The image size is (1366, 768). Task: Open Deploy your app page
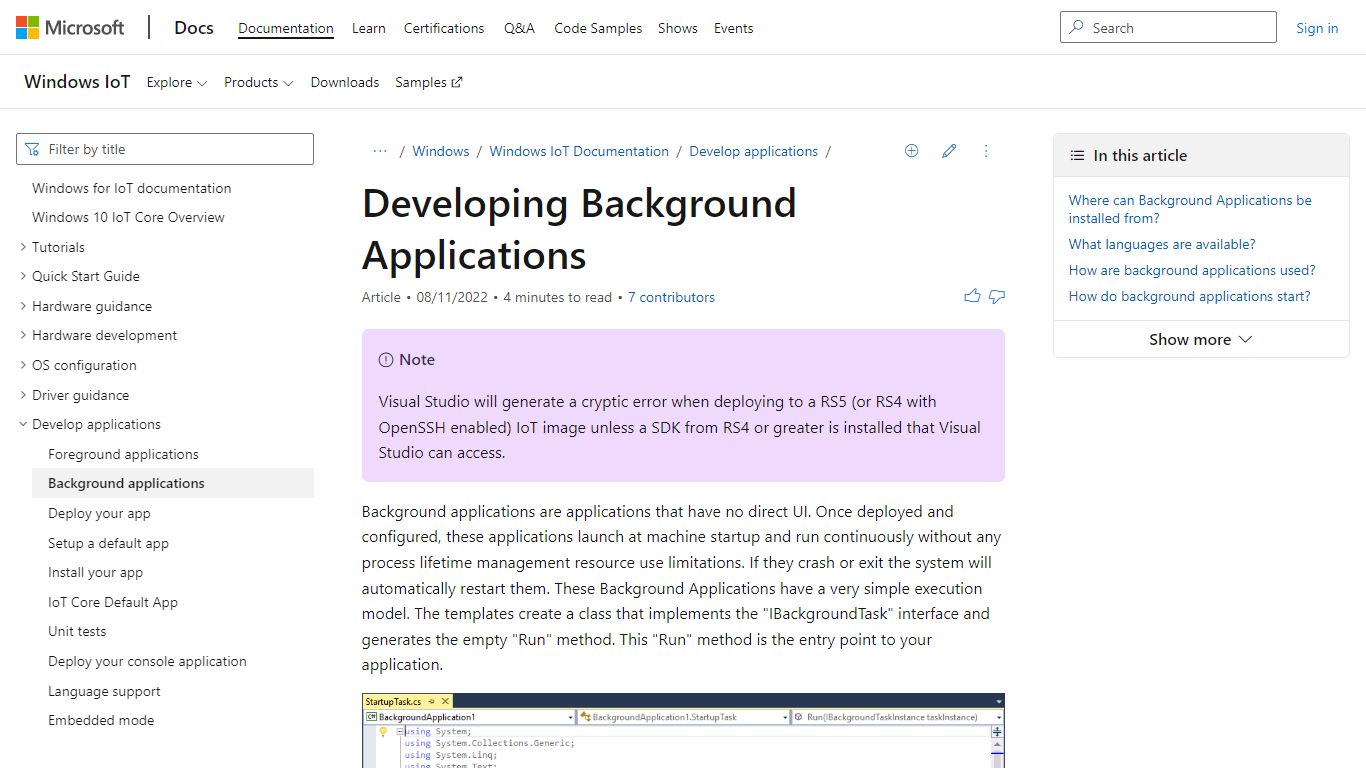[99, 513]
